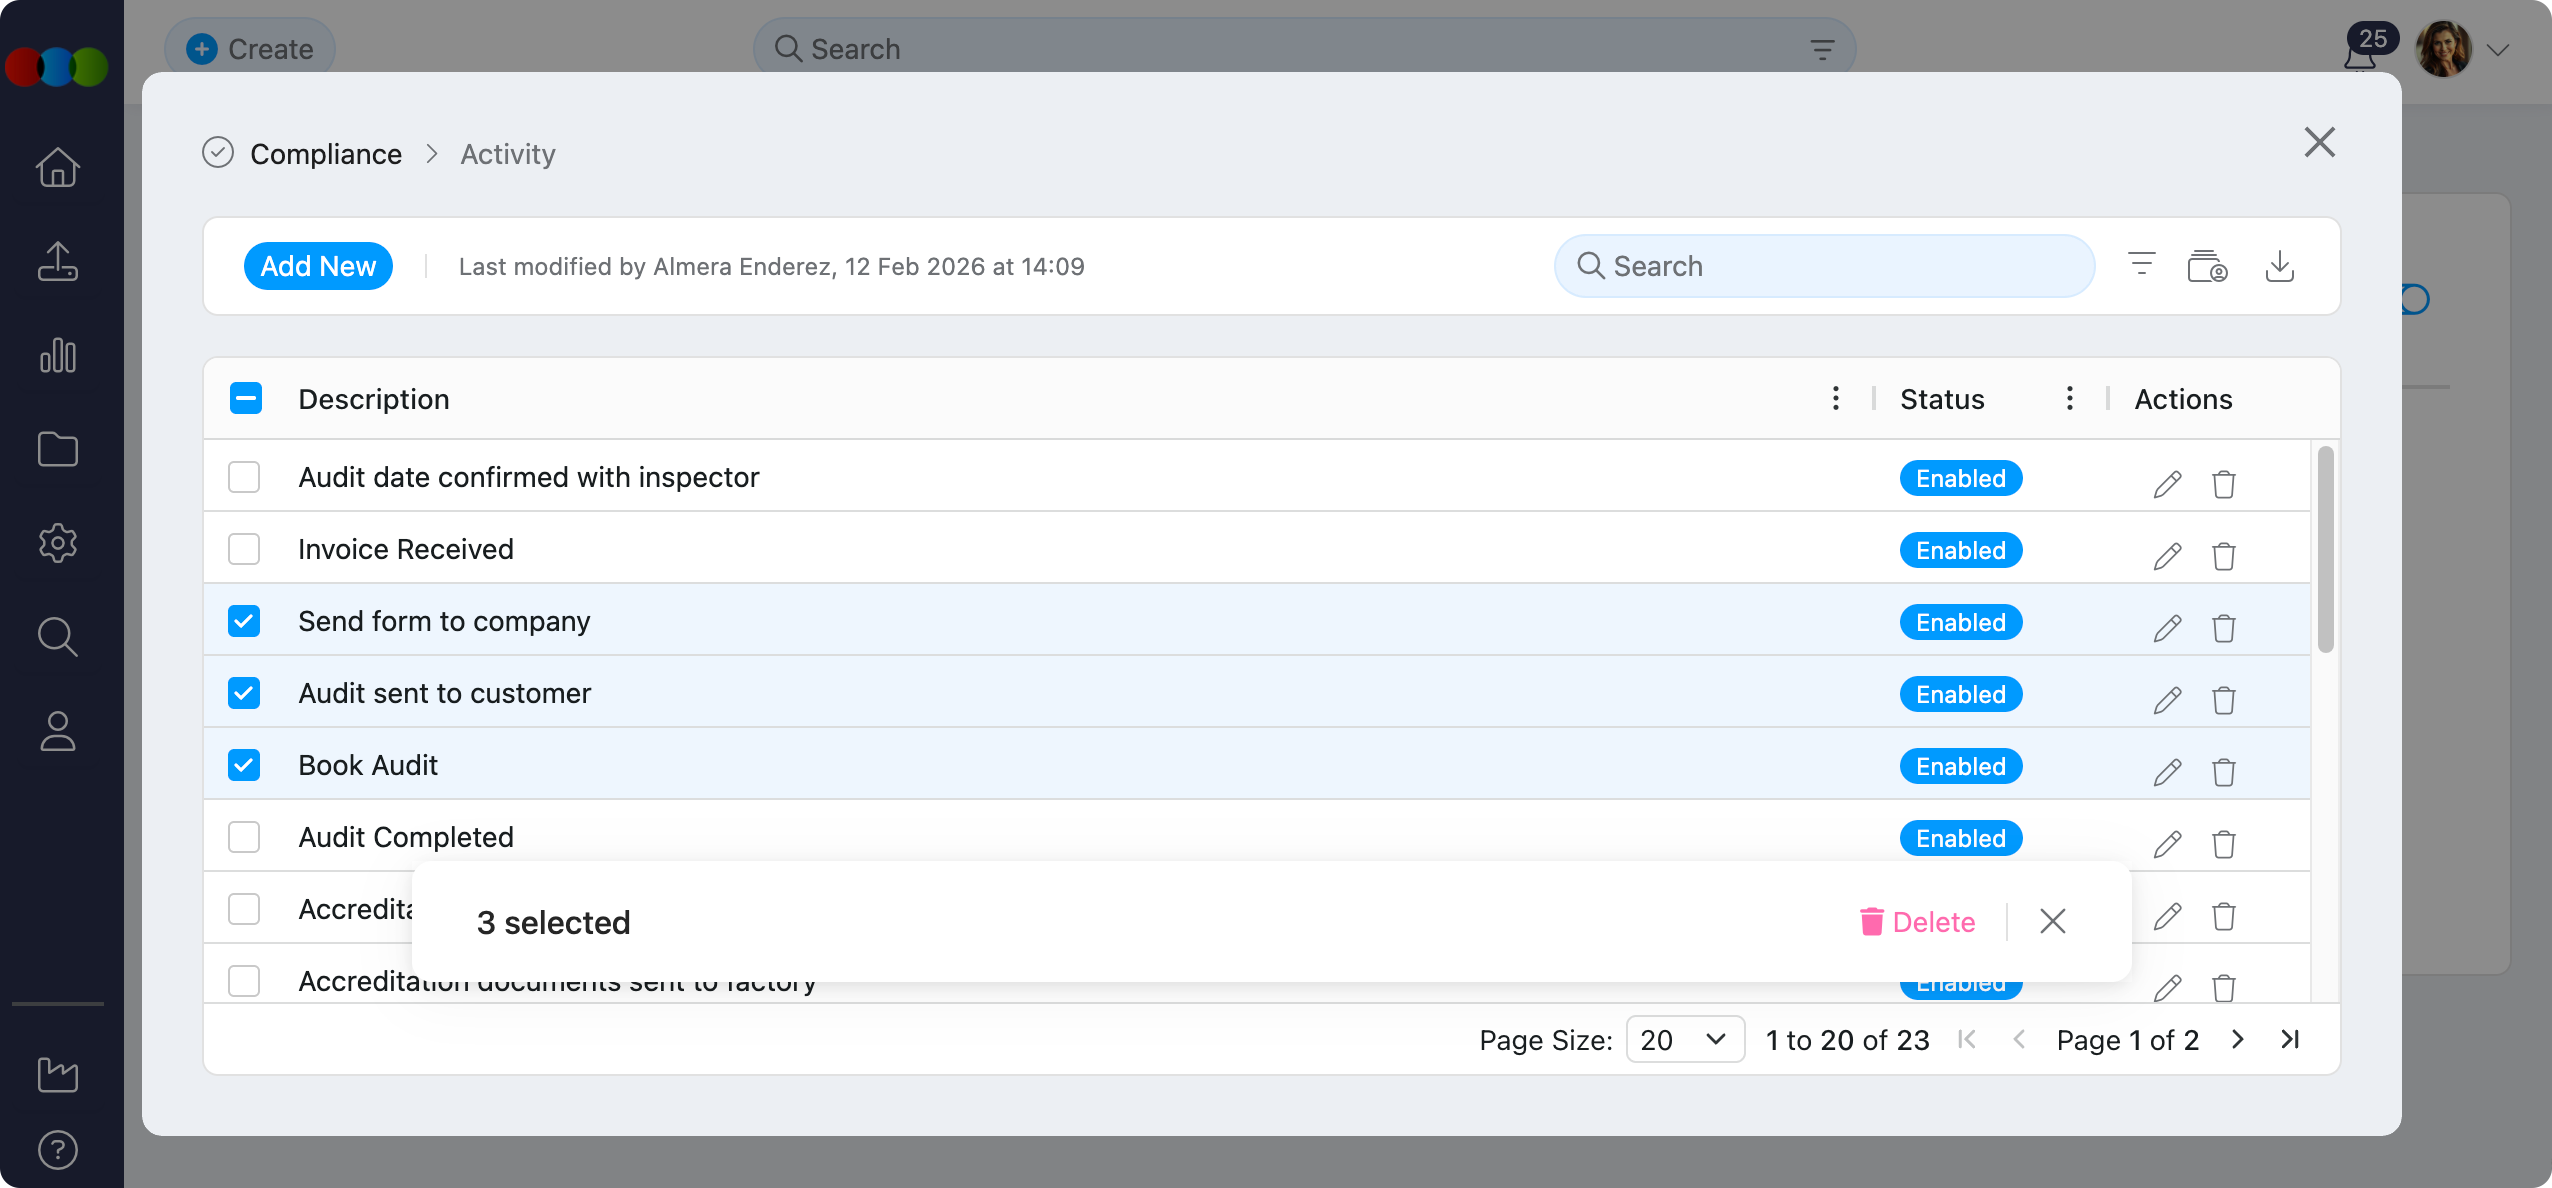Open the Home sidebar icon
This screenshot has height=1188, width=2552.
(x=57, y=167)
